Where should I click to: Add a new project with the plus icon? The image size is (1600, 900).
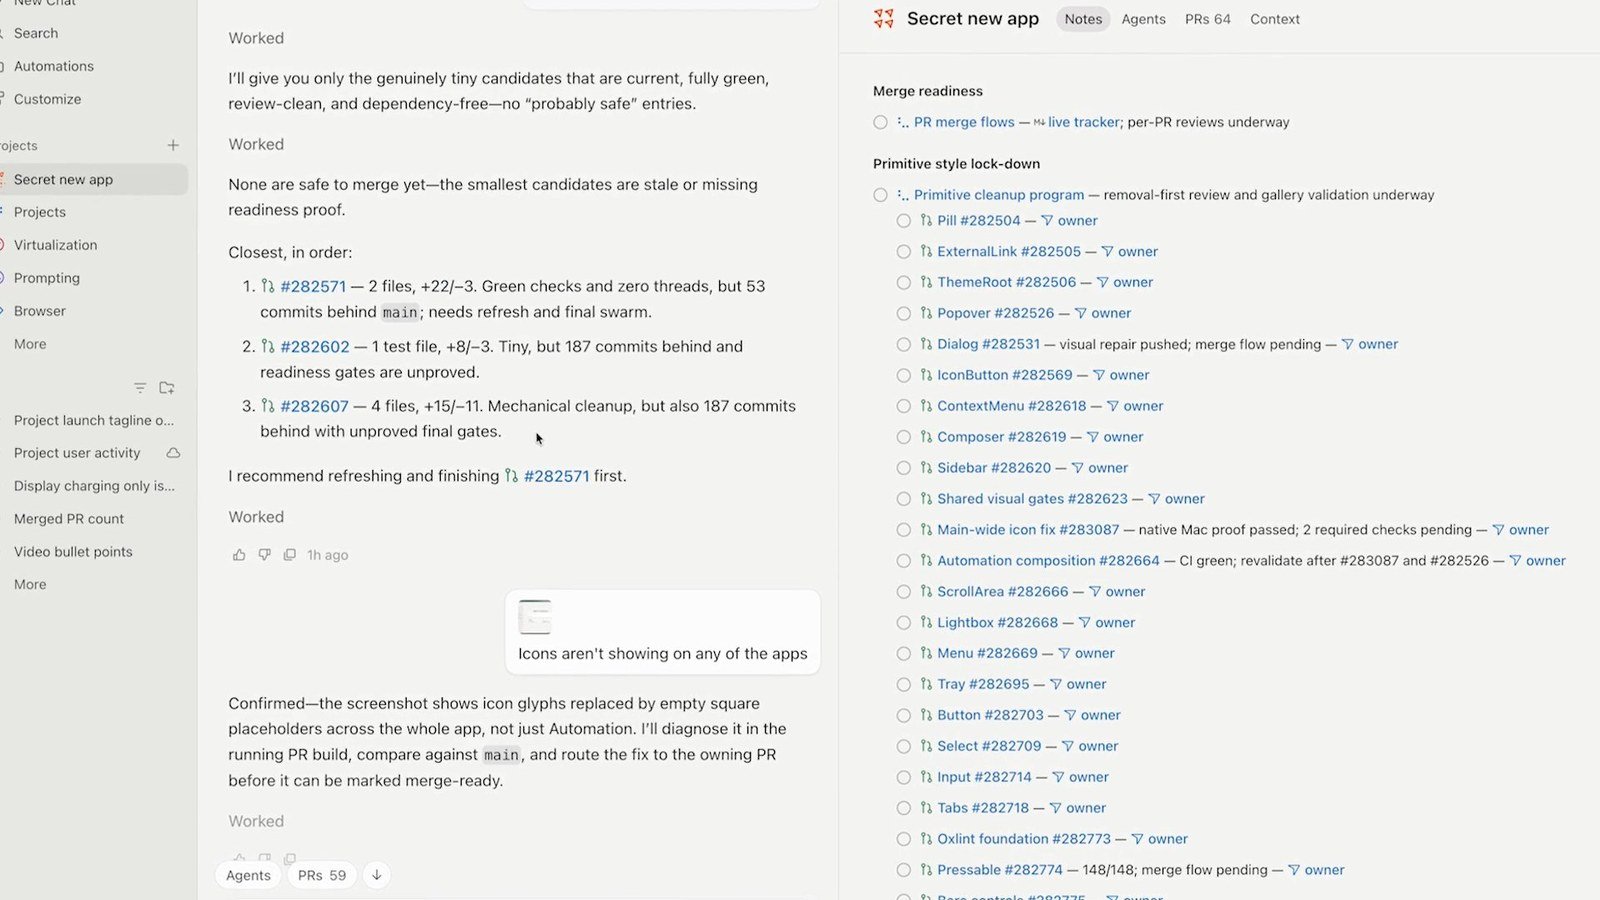coord(173,145)
